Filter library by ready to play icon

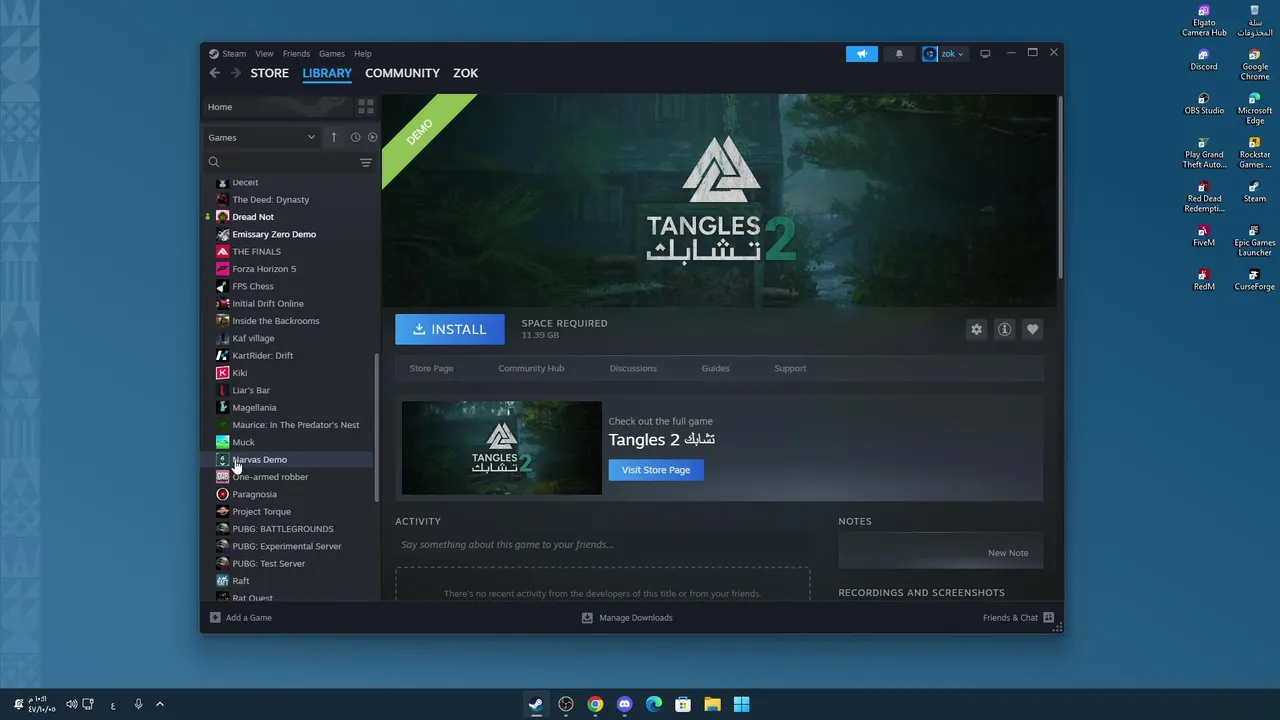pyautogui.click(x=372, y=137)
